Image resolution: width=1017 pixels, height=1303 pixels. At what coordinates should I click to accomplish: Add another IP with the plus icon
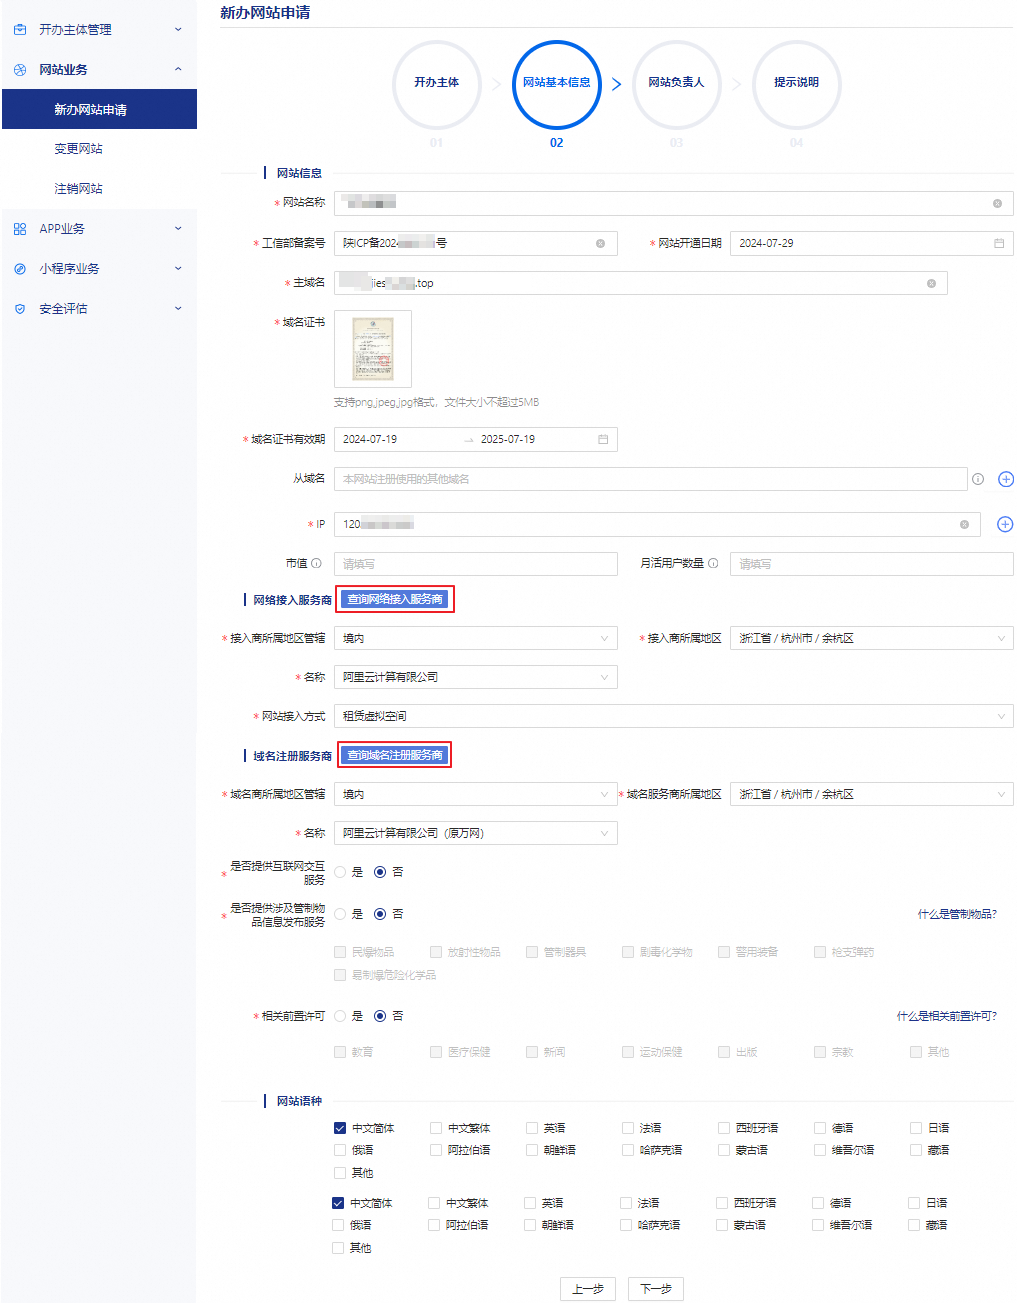[x=1006, y=524]
